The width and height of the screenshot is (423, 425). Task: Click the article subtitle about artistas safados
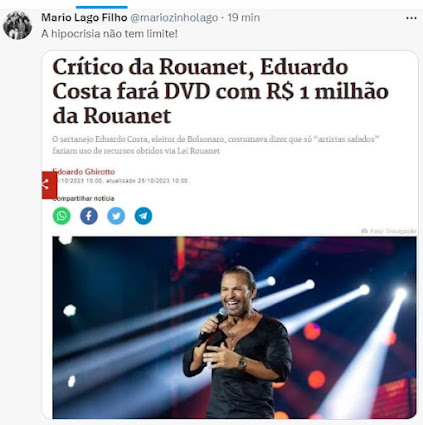(216, 145)
